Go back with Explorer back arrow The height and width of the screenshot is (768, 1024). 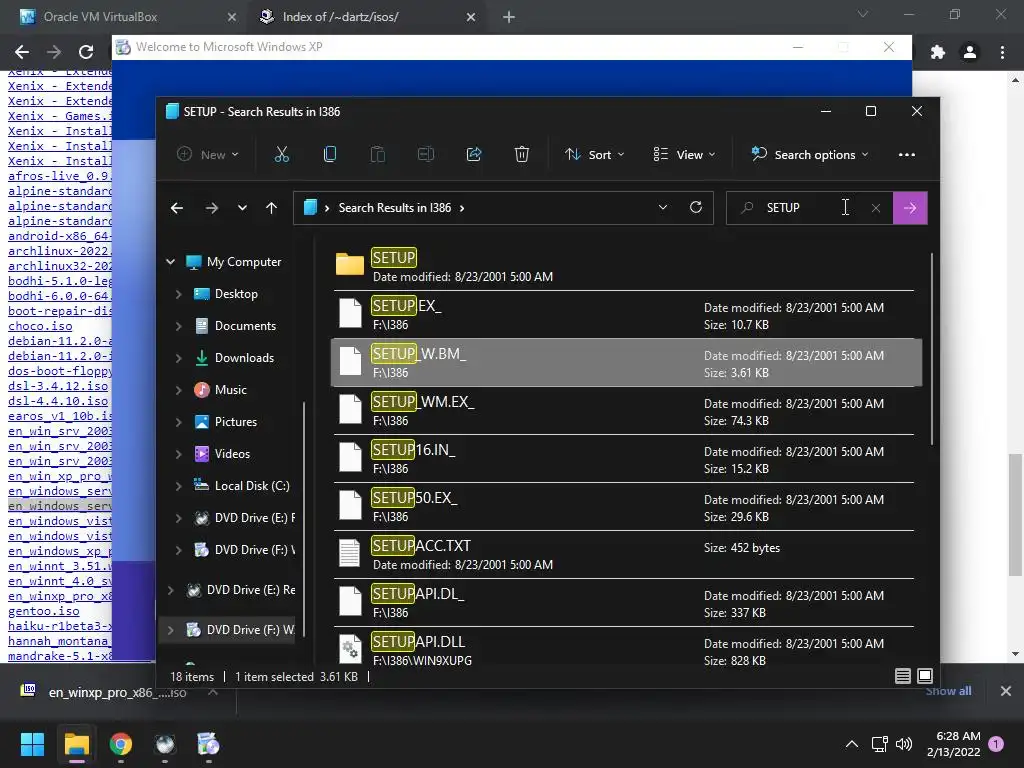click(x=176, y=208)
